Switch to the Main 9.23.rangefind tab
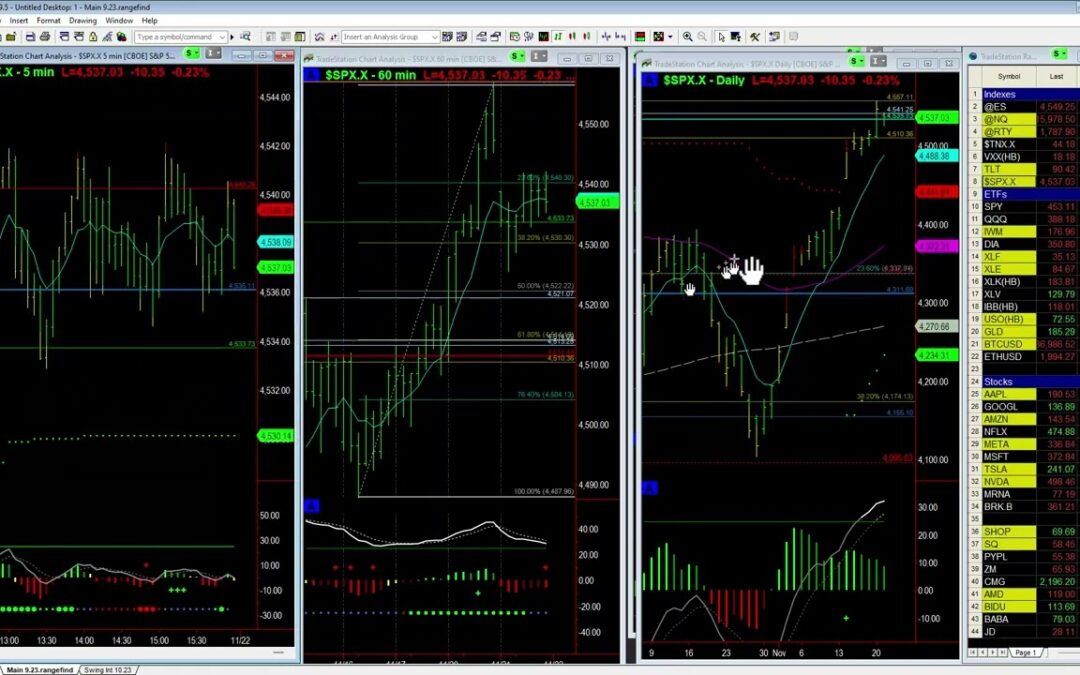1080x675 pixels. click(39, 669)
